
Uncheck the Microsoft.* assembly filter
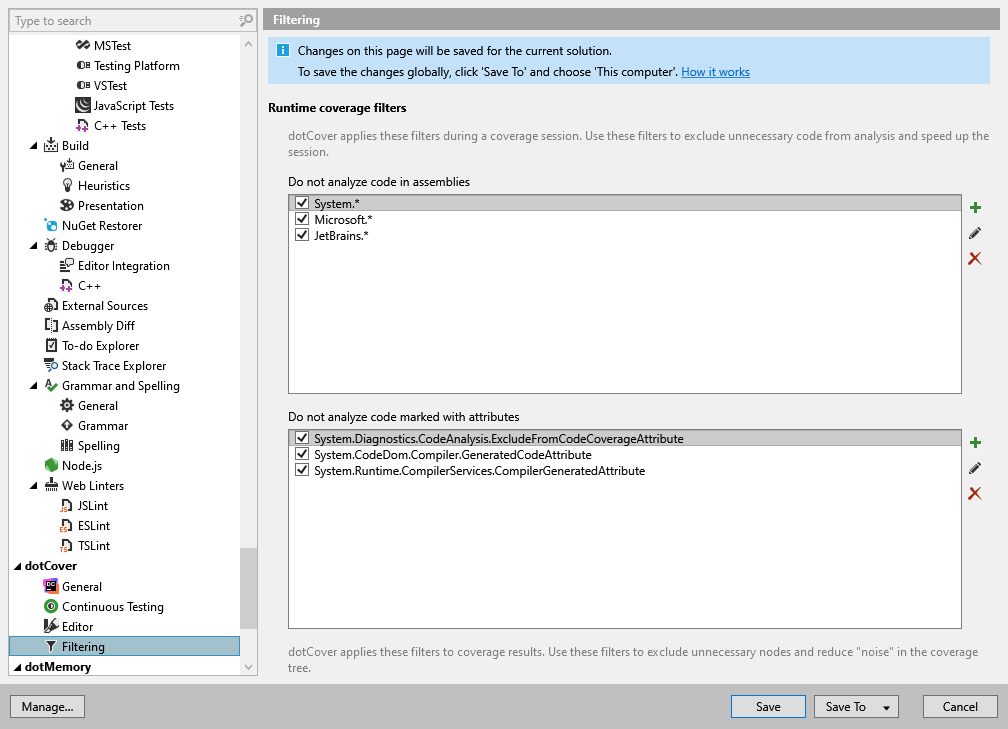click(x=302, y=219)
